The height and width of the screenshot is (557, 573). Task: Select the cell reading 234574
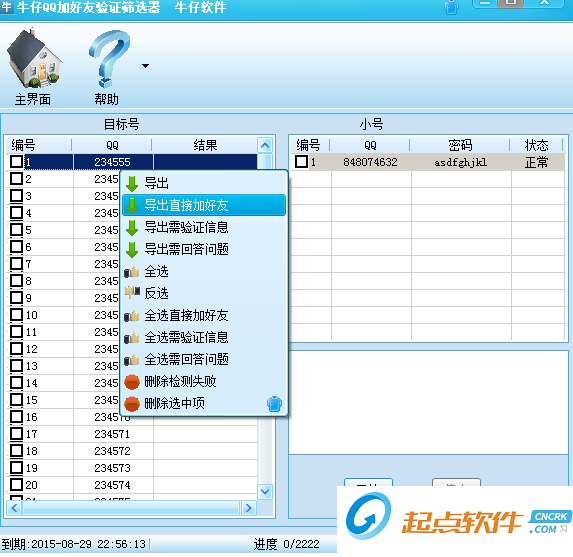click(113, 485)
